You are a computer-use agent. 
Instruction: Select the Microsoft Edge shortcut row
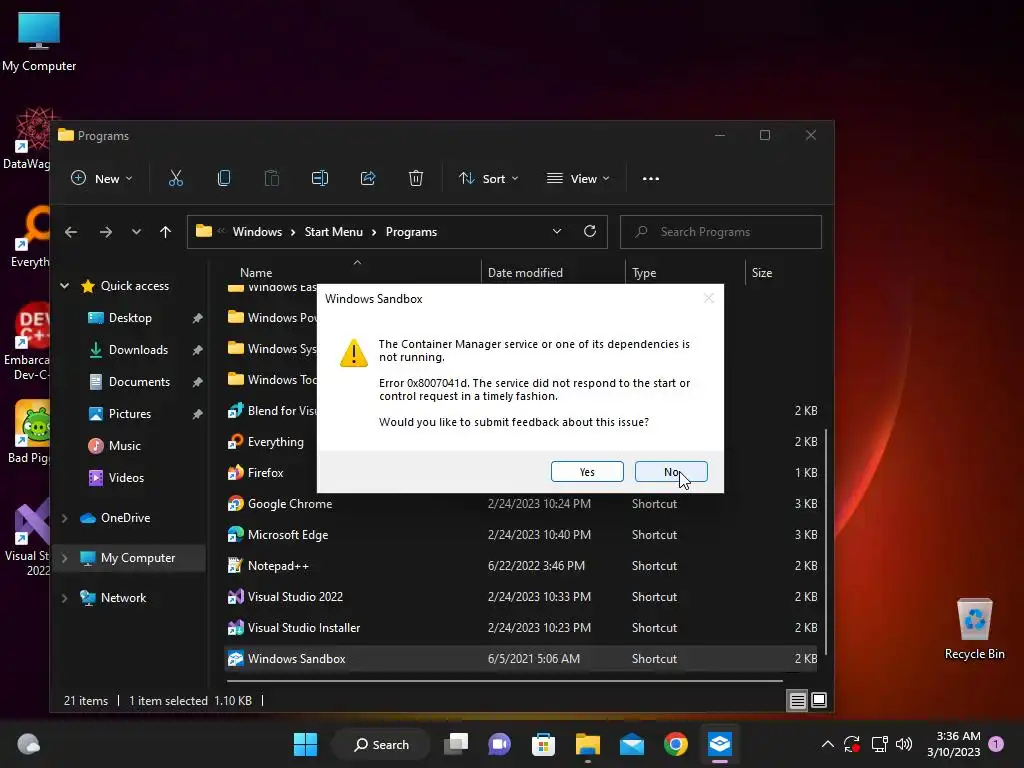coord(520,535)
